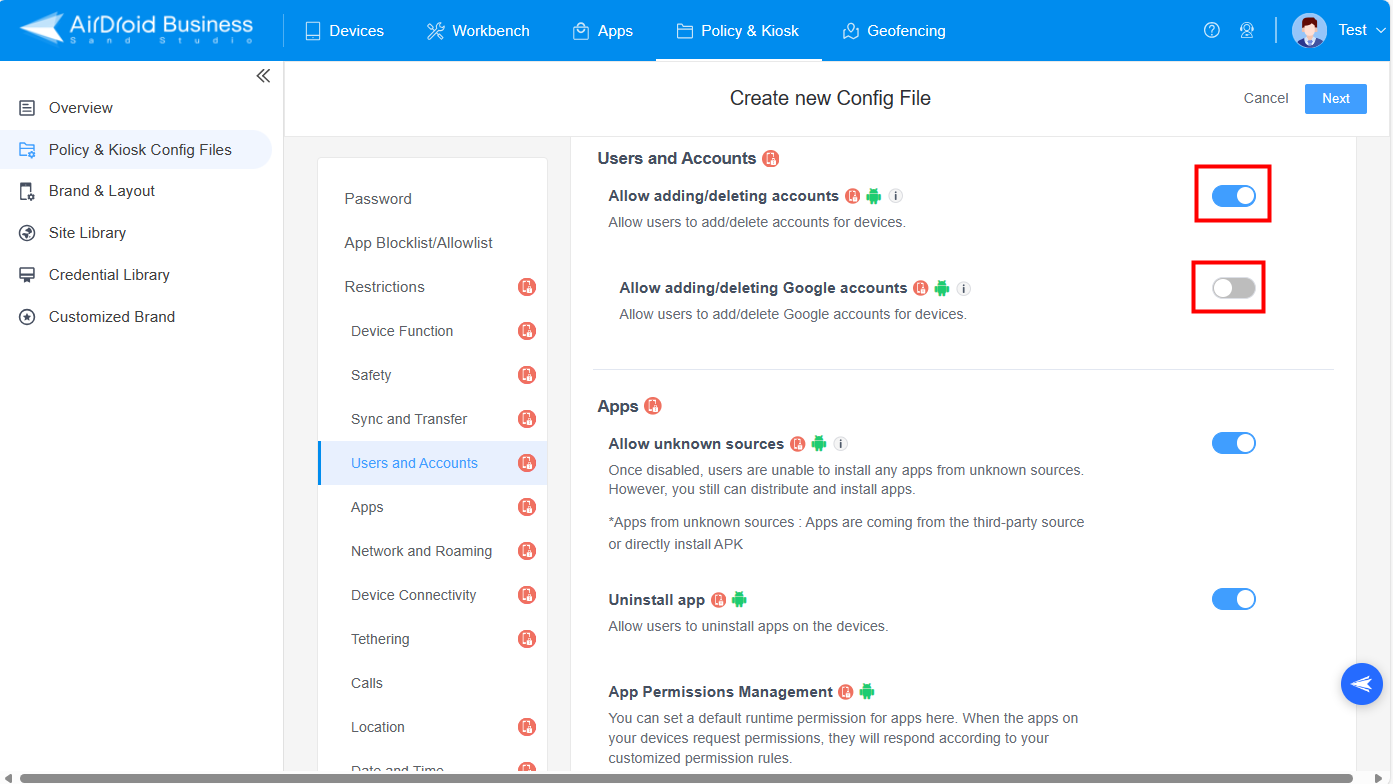Select Policy & Kiosk Config Files
Image resolution: width=1393 pixels, height=784 pixels.
click(136, 150)
